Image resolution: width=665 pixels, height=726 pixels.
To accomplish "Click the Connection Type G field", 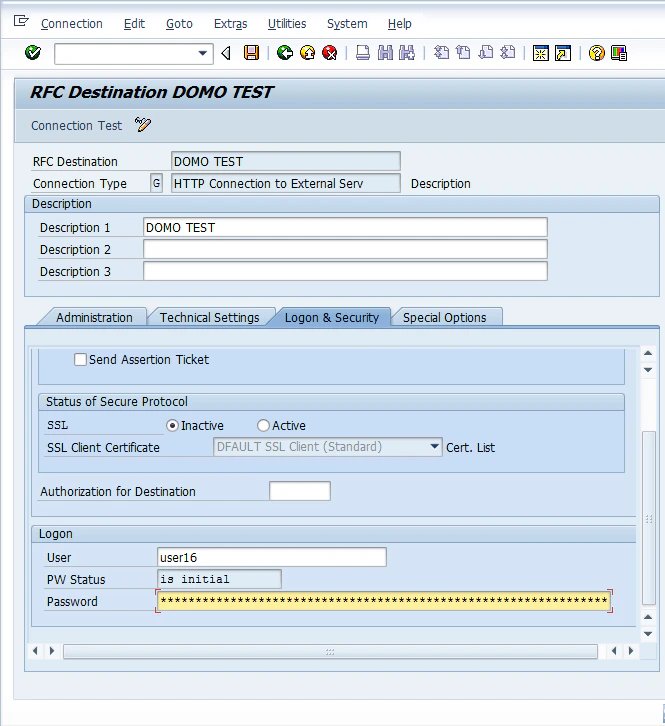I will (157, 183).
